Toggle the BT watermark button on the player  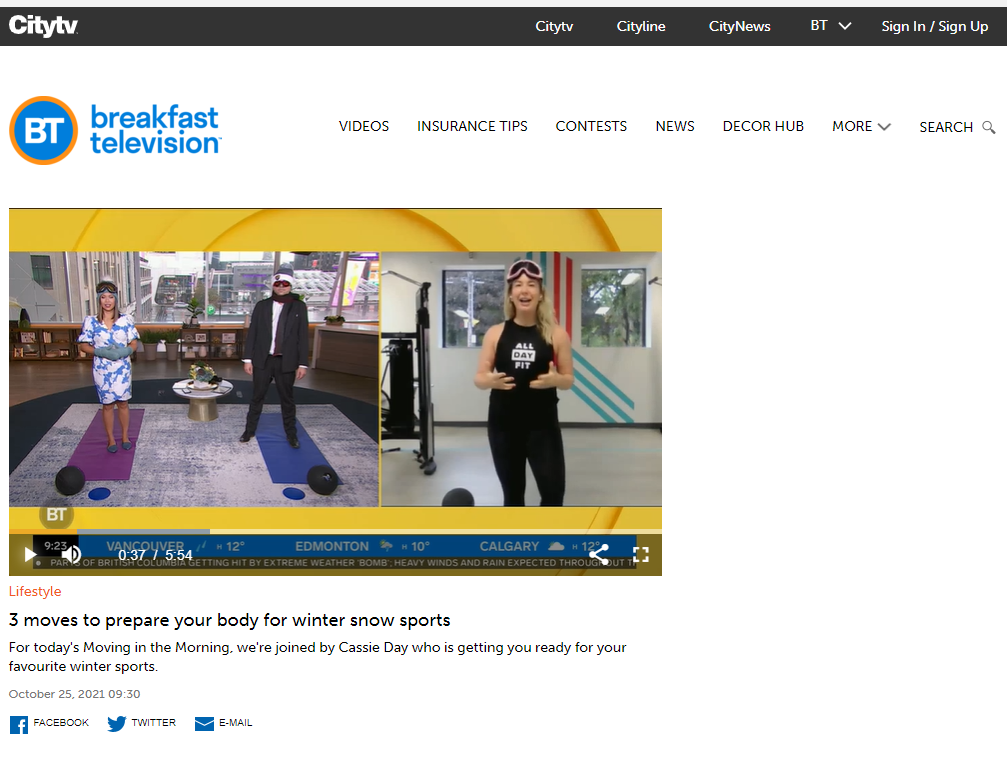click(56, 514)
